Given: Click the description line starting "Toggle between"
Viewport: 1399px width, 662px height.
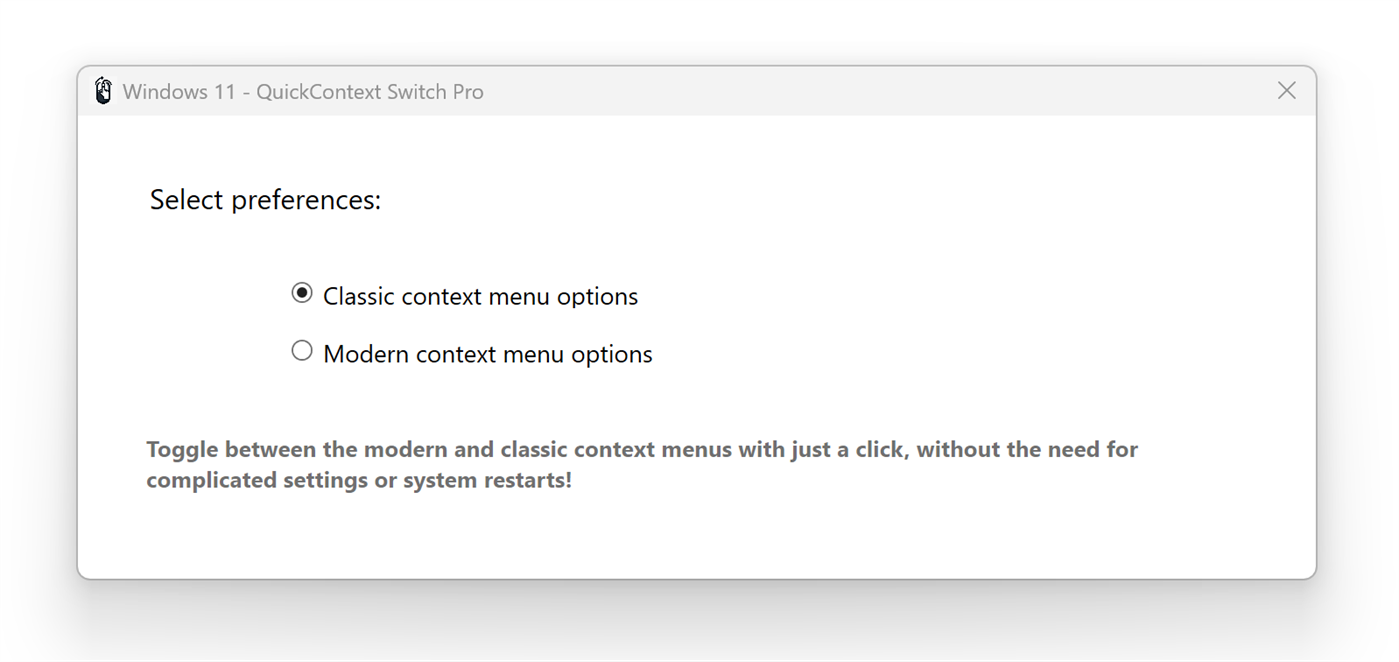Looking at the screenshot, I should point(641,450).
